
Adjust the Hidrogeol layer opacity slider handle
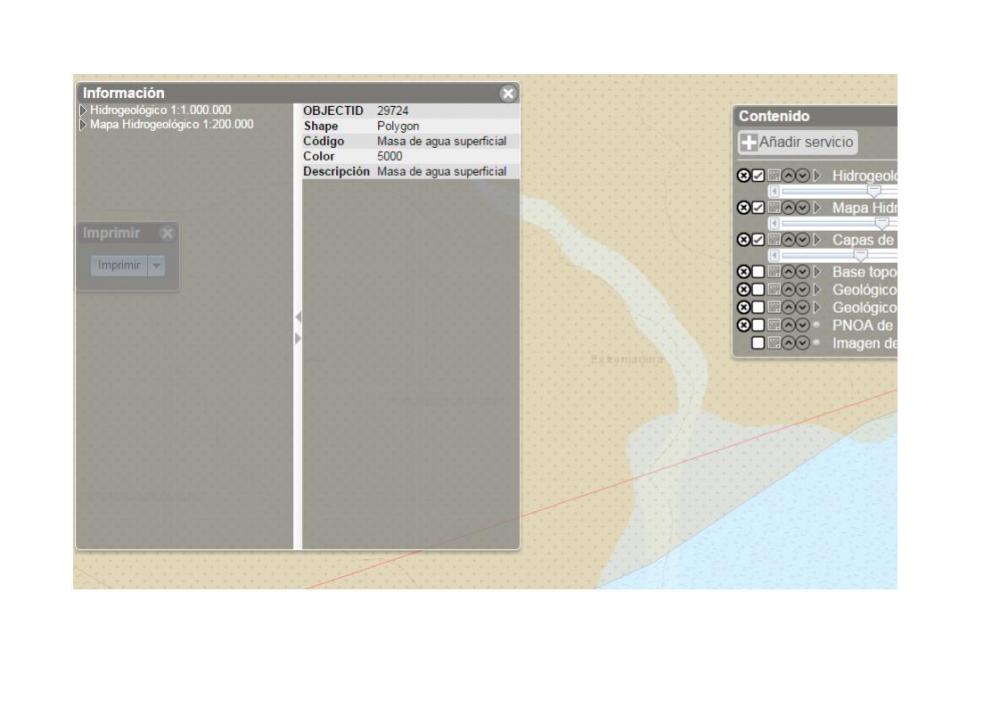pos(874,191)
